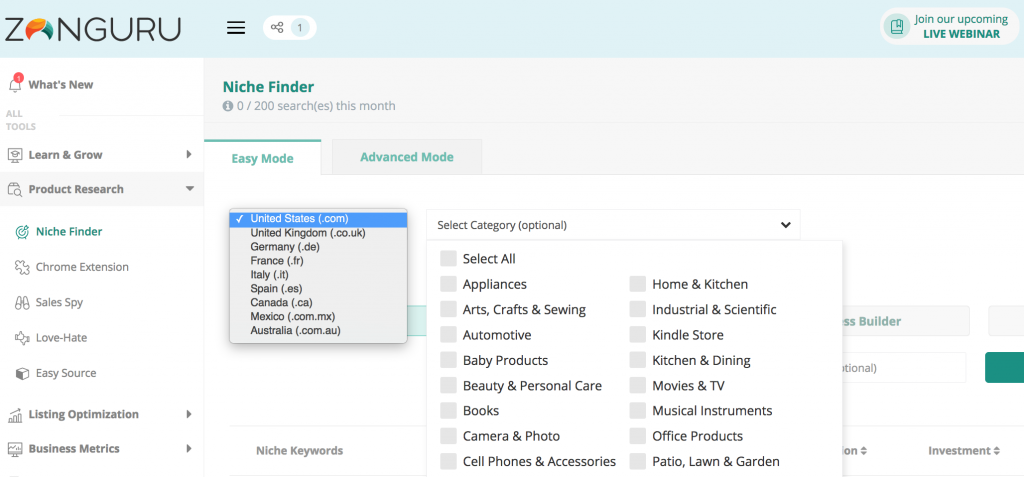
Task: Click the Business Metrics monitor icon
Action: click(14, 449)
